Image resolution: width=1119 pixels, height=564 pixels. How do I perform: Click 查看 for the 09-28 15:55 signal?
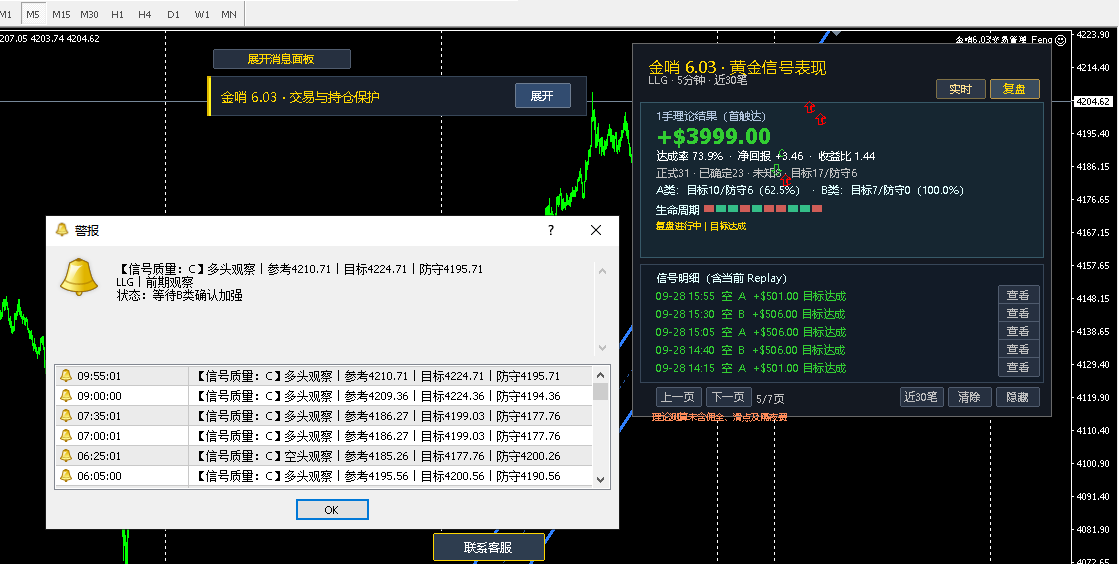pos(1018,295)
